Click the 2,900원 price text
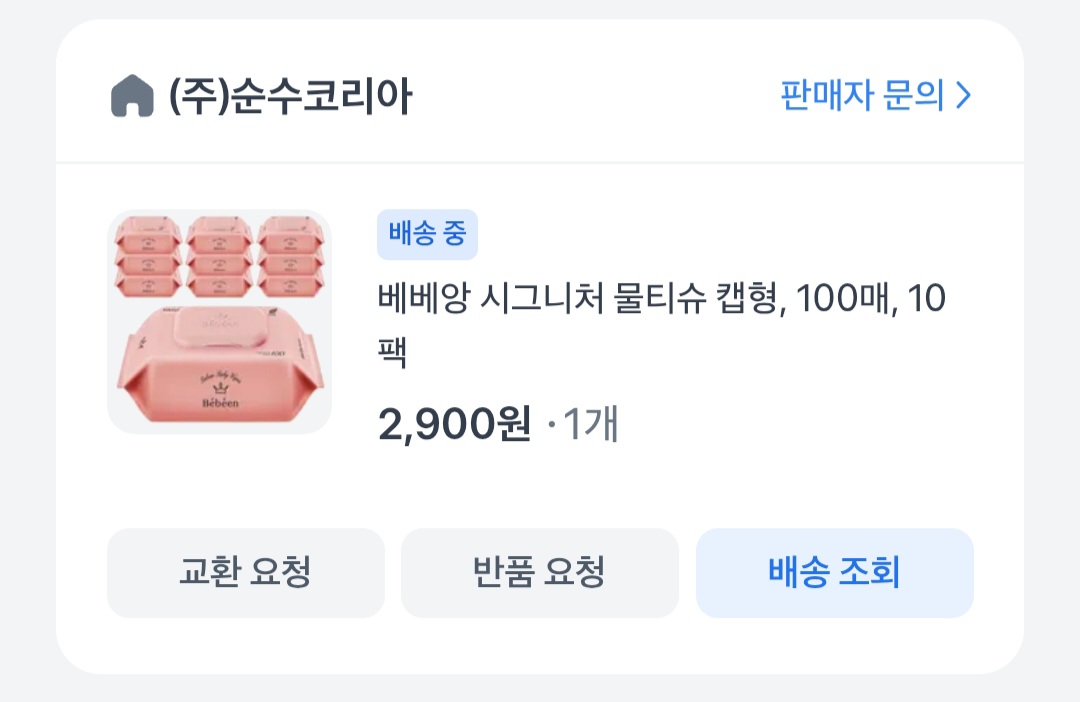 pos(454,425)
